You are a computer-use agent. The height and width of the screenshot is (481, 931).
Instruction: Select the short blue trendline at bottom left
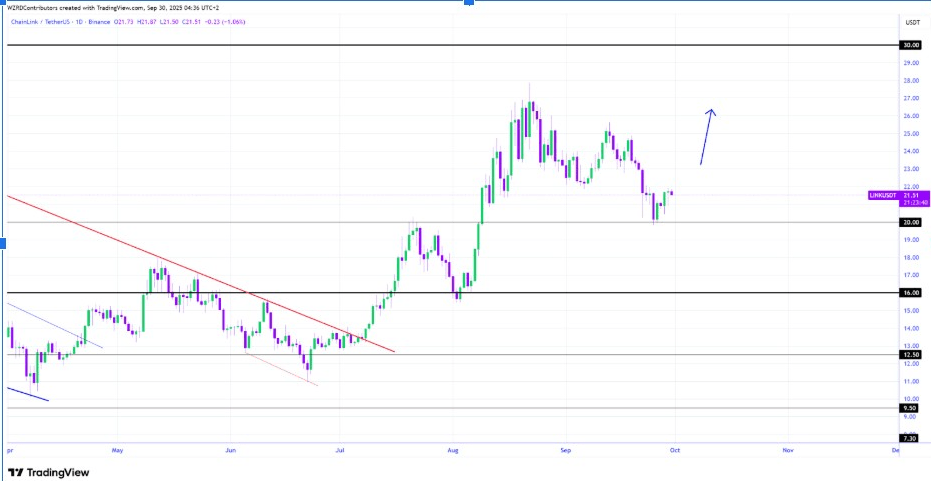coord(27,394)
